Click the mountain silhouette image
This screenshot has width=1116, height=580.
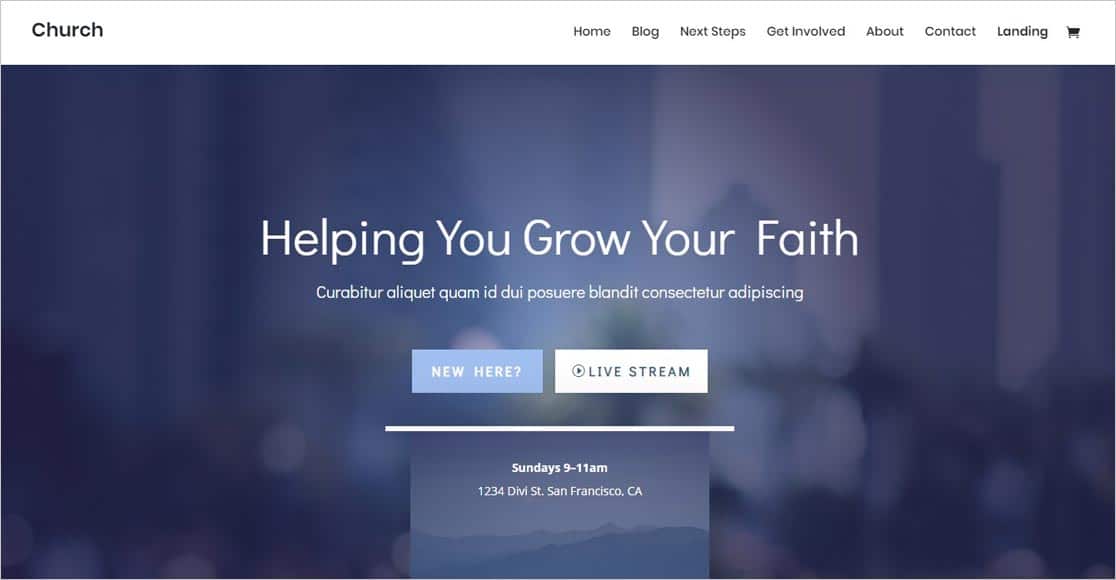tap(559, 550)
